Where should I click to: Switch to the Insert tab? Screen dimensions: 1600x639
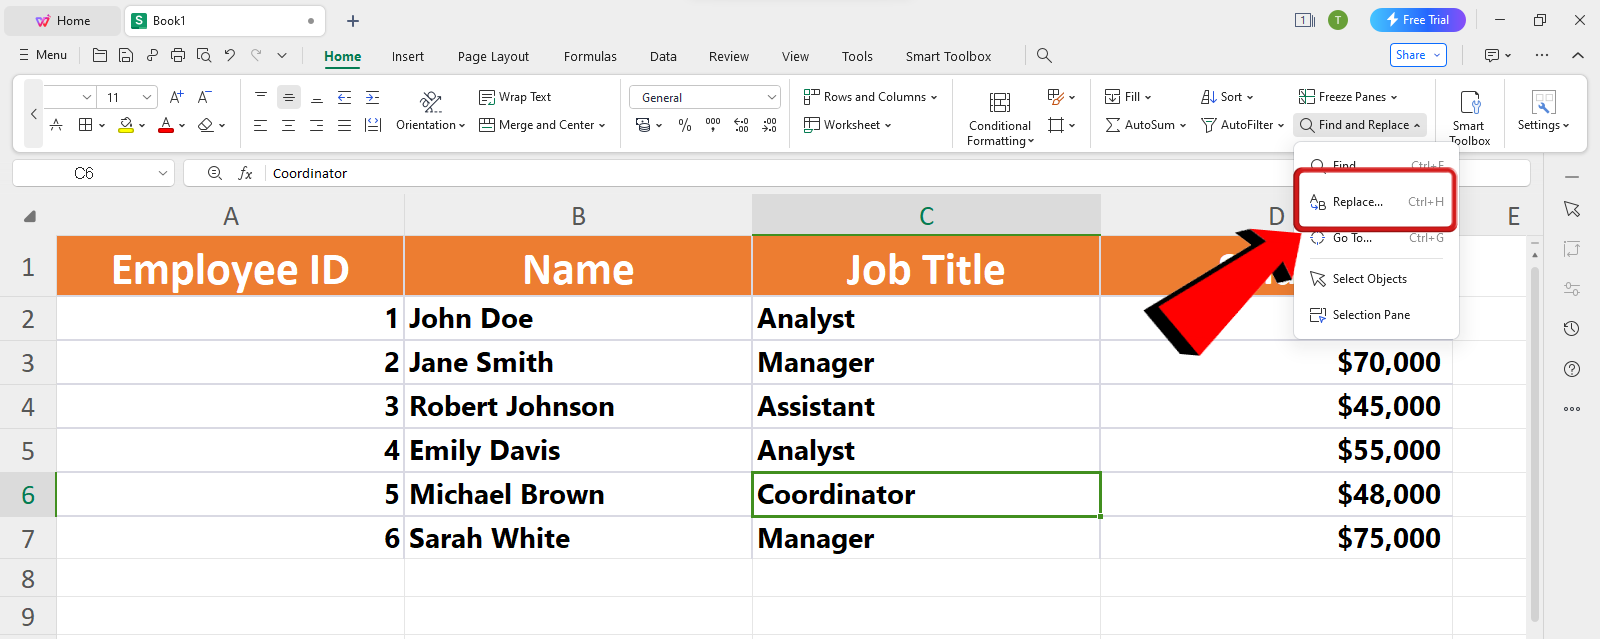(408, 56)
